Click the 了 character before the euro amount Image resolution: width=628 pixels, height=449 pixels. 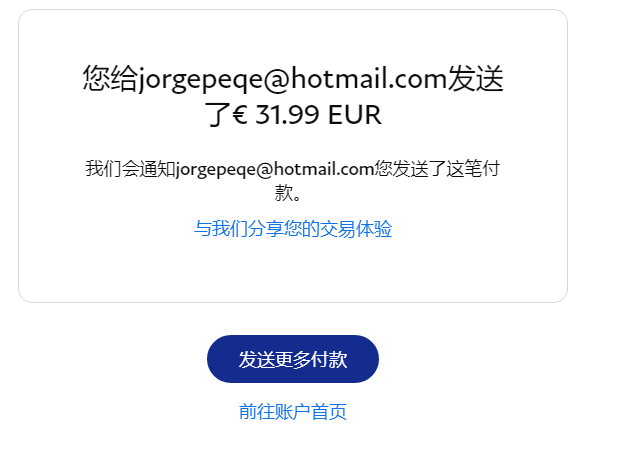coord(218,115)
